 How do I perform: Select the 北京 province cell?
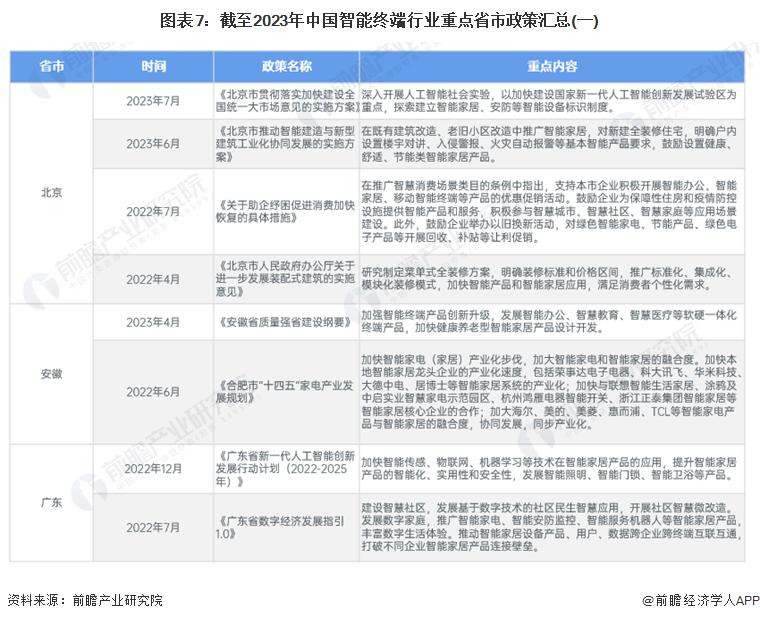(x=52, y=192)
